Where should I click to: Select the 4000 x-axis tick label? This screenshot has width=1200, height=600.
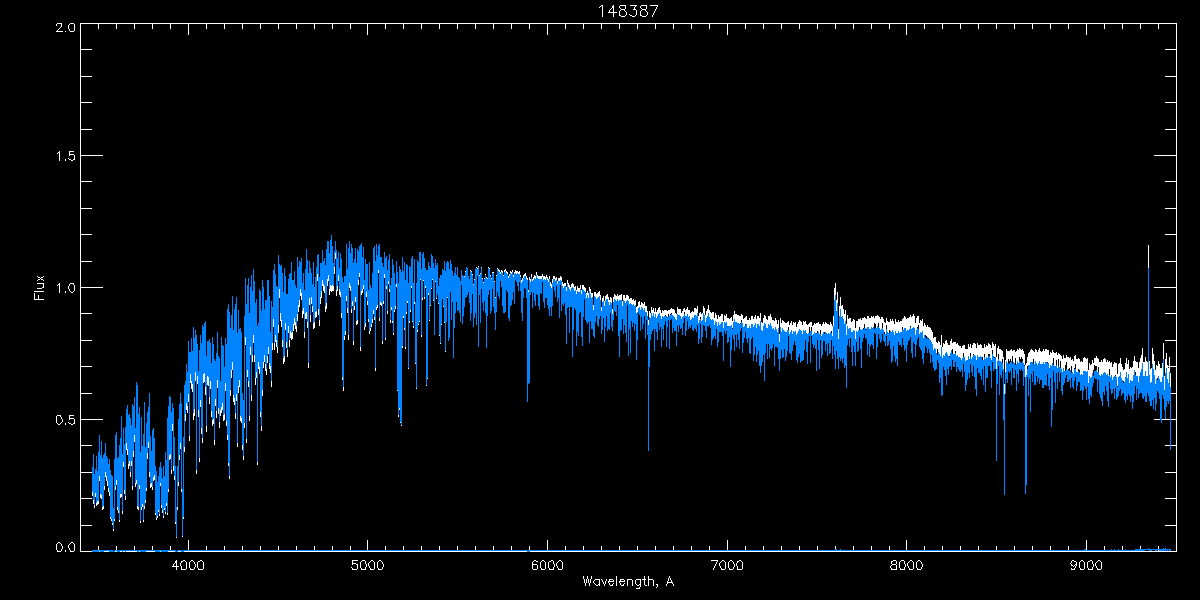(x=188, y=564)
